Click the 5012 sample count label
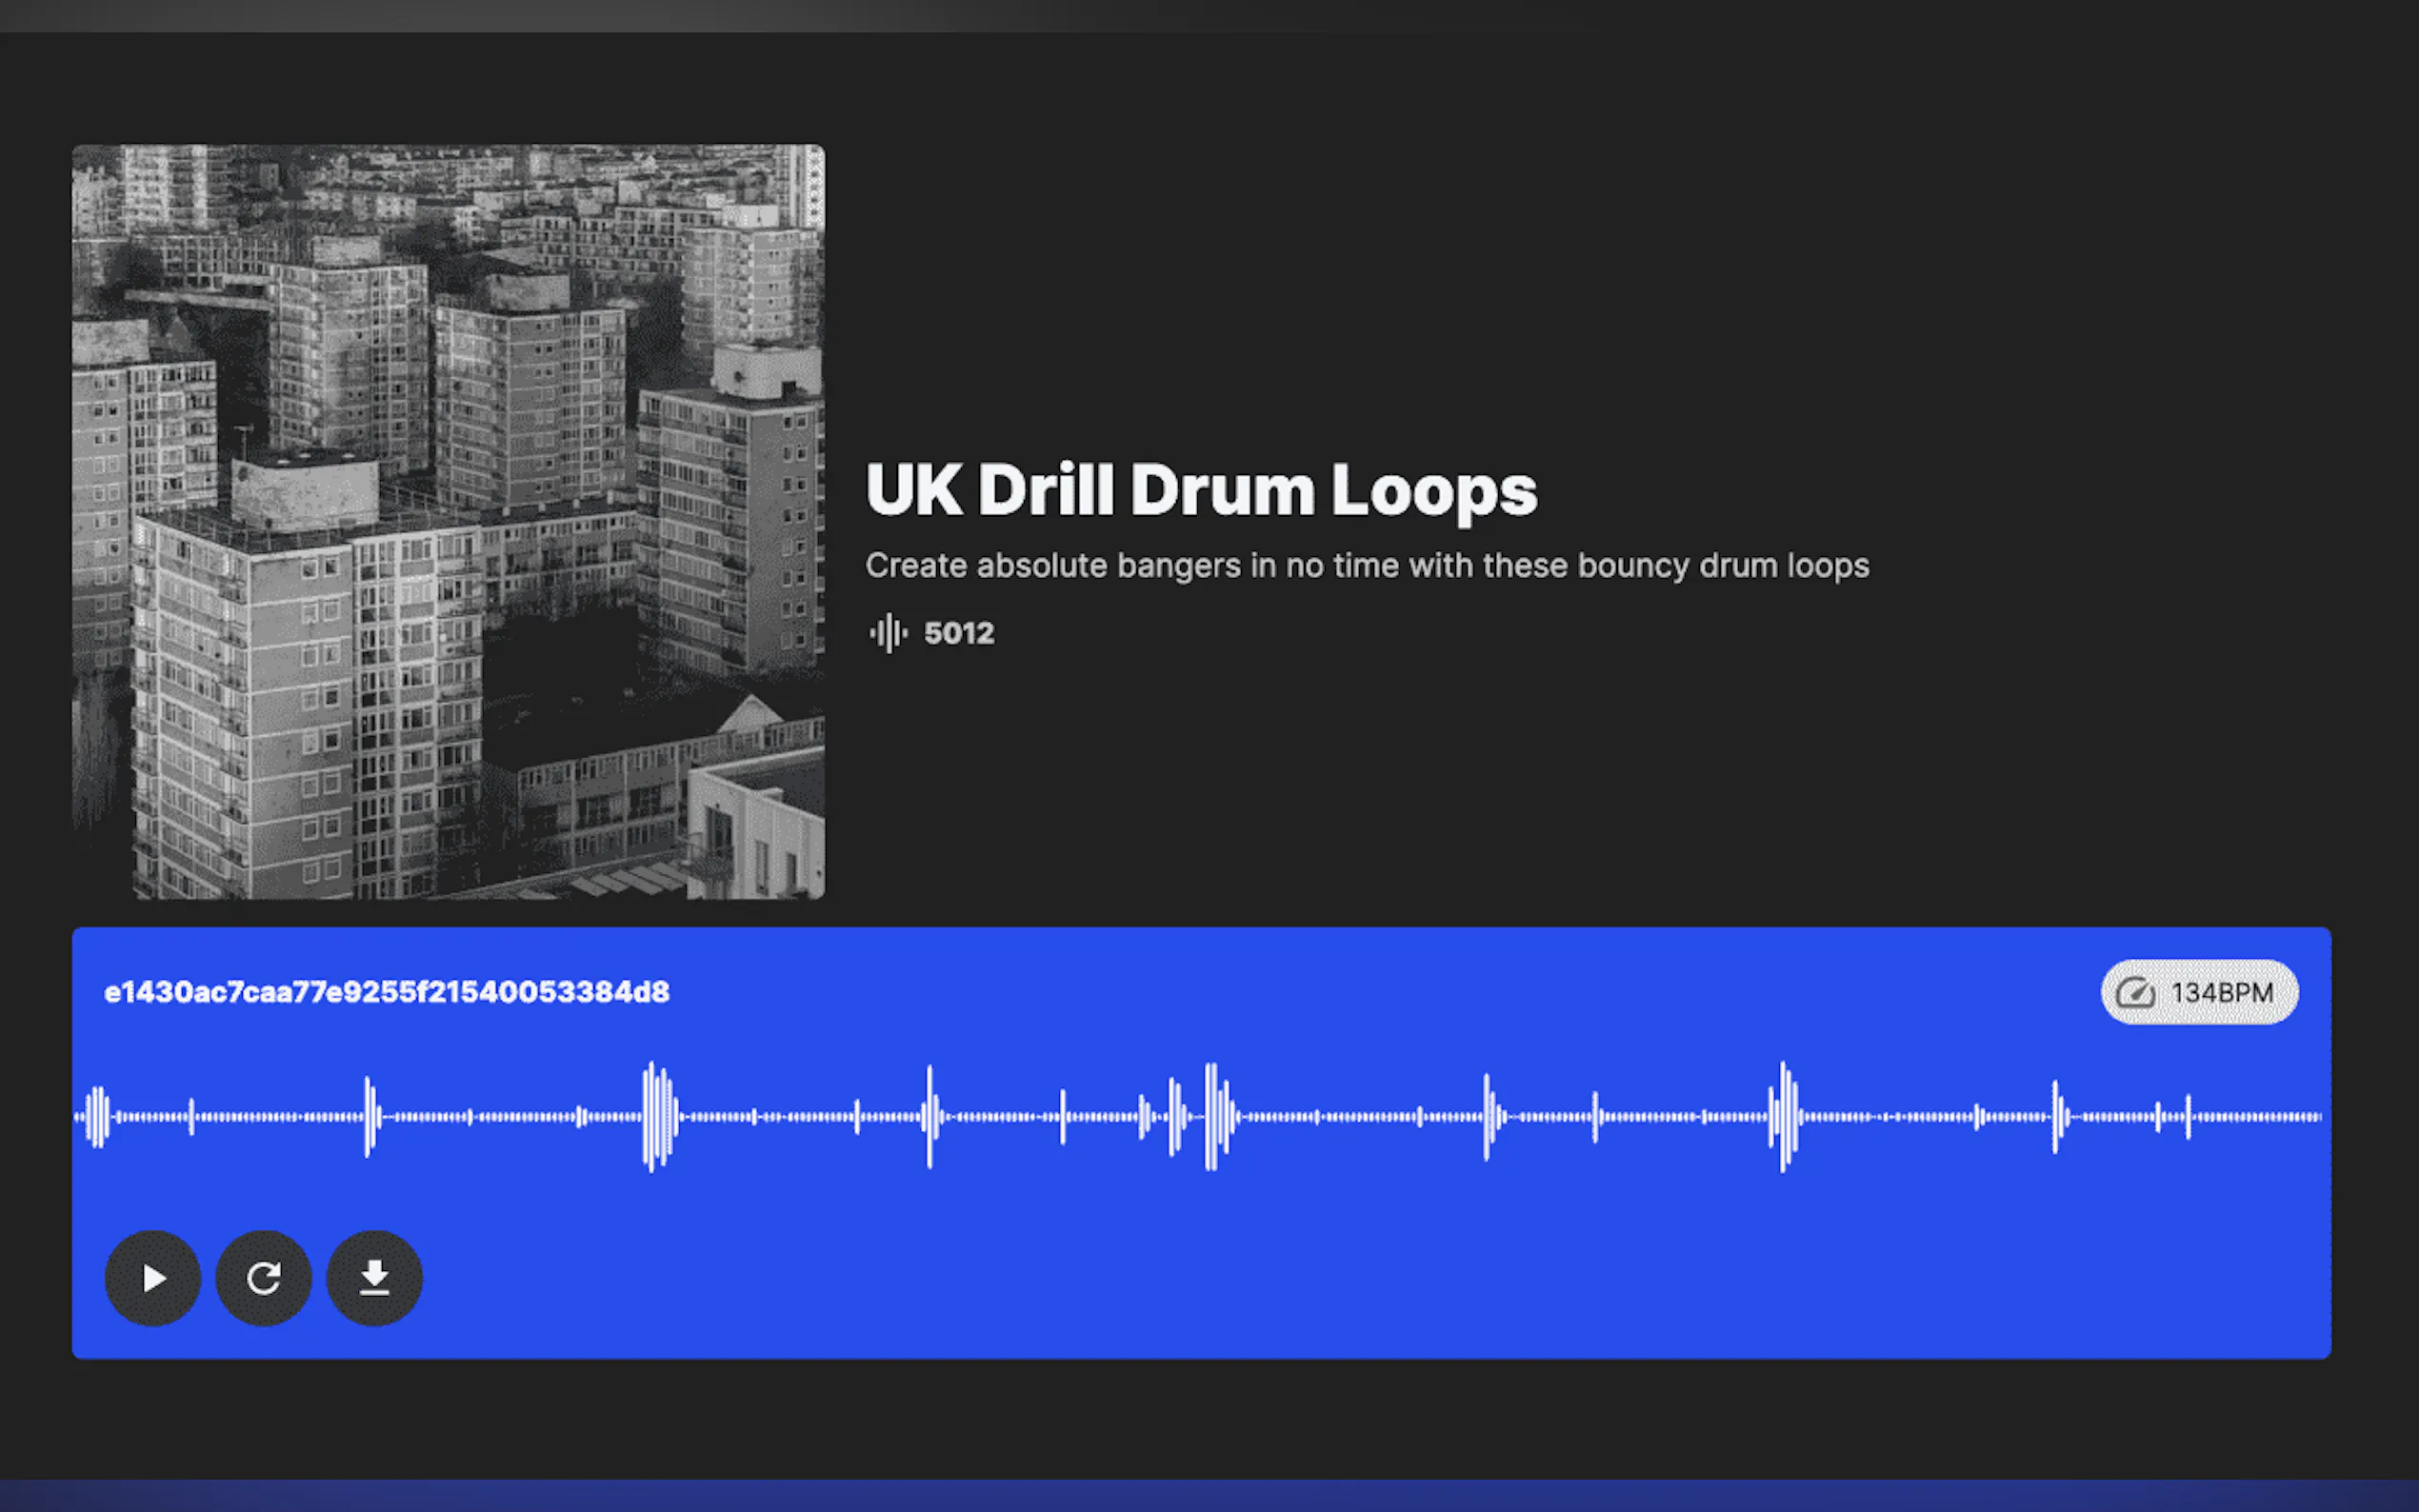The image size is (2419, 1512). [959, 633]
